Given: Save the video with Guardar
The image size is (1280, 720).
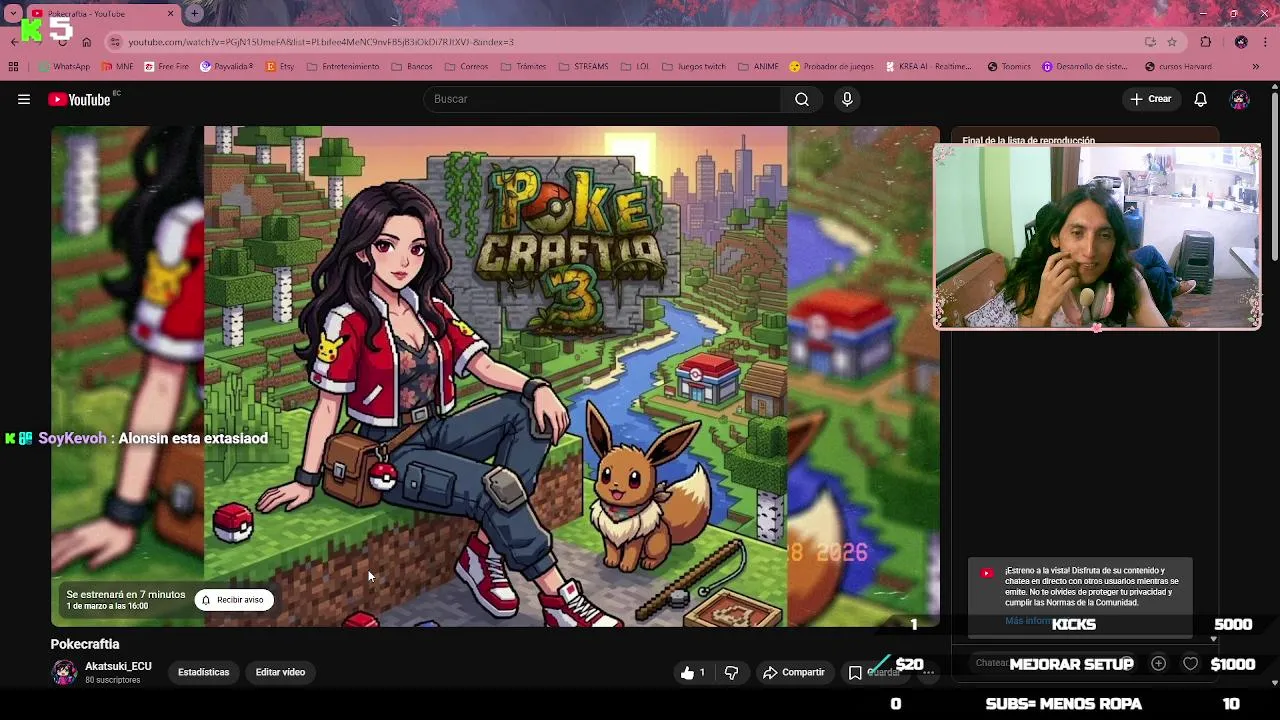Looking at the screenshot, I should click(x=874, y=673).
